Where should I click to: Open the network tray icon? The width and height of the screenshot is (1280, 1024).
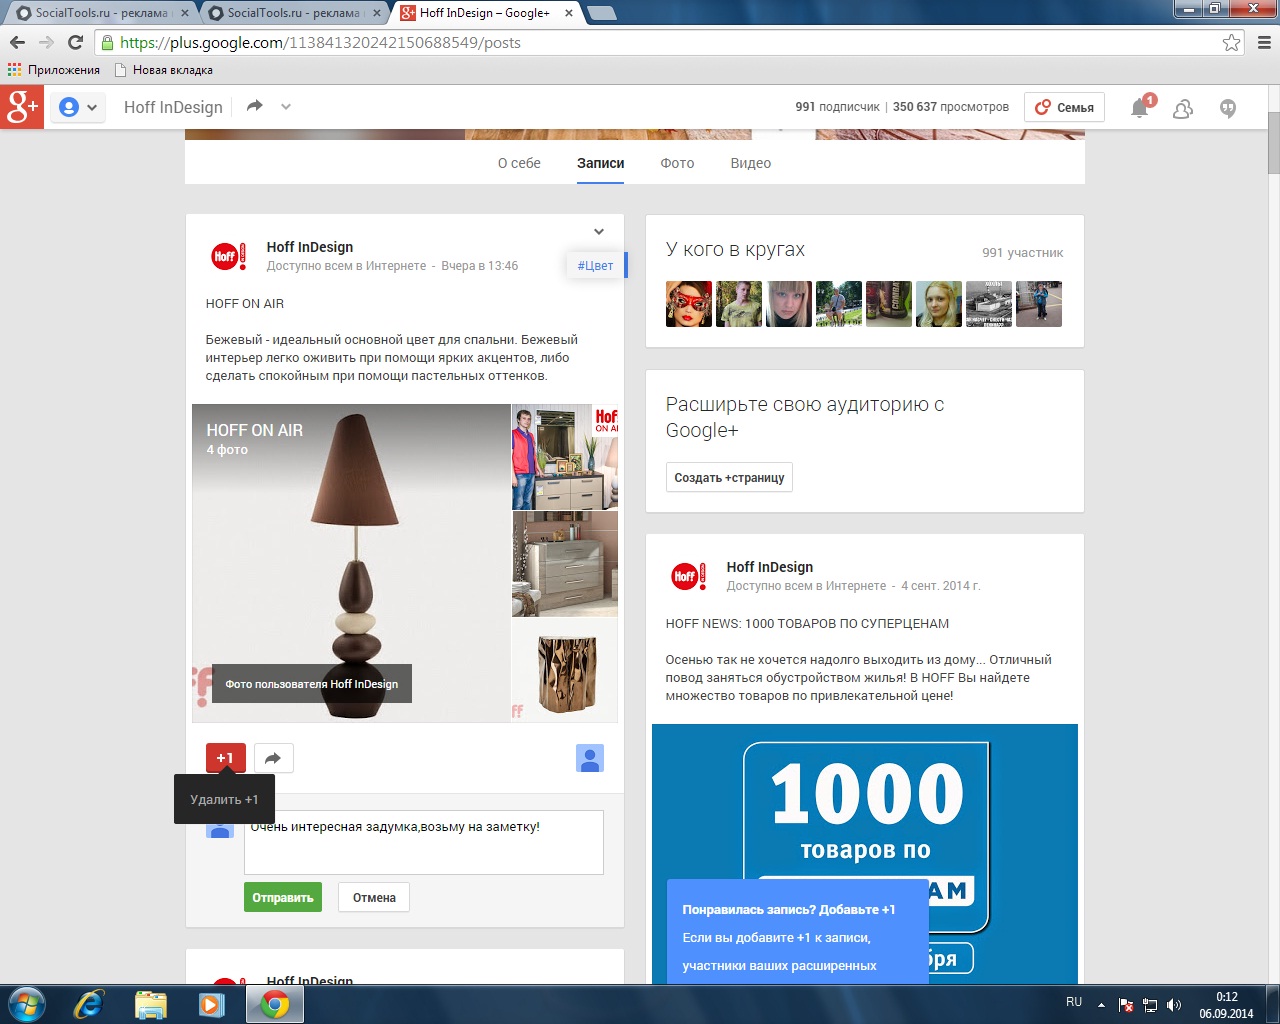(x=1150, y=1005)
